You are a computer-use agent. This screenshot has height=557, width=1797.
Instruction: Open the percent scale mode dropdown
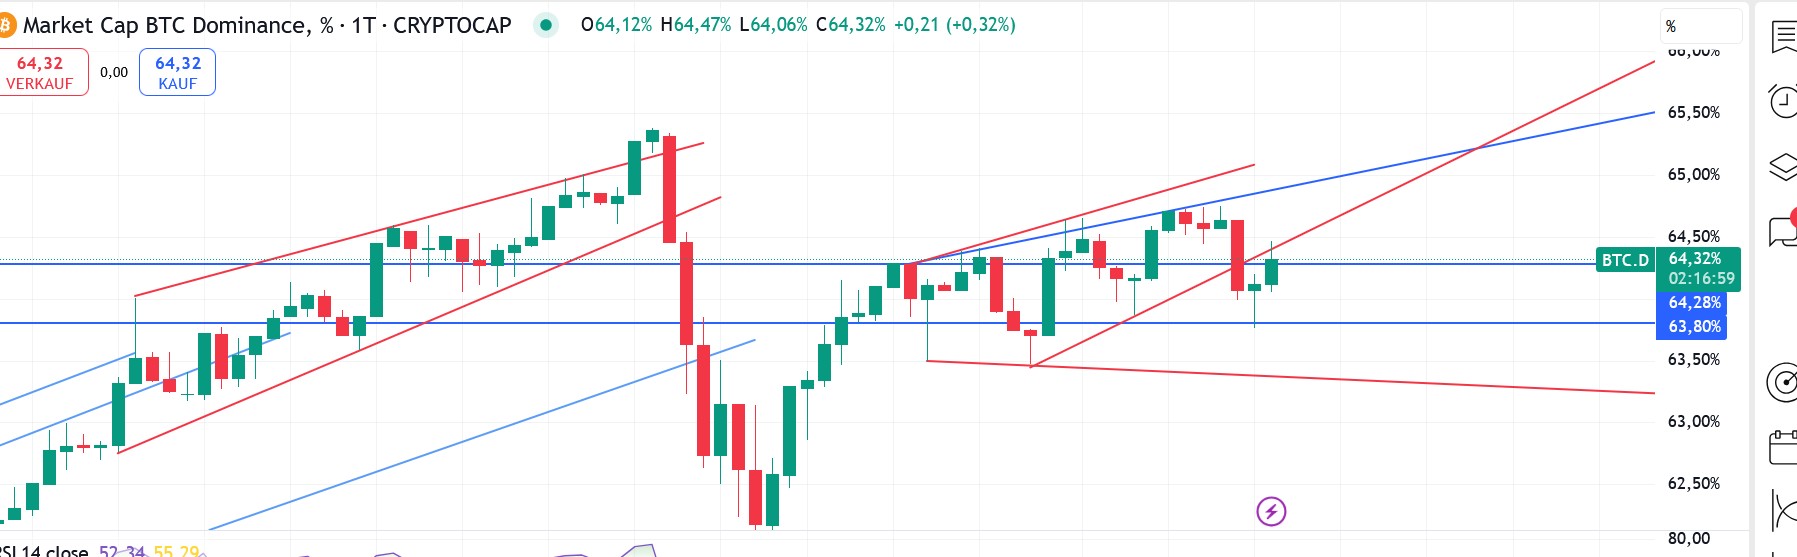[1701, 26]
